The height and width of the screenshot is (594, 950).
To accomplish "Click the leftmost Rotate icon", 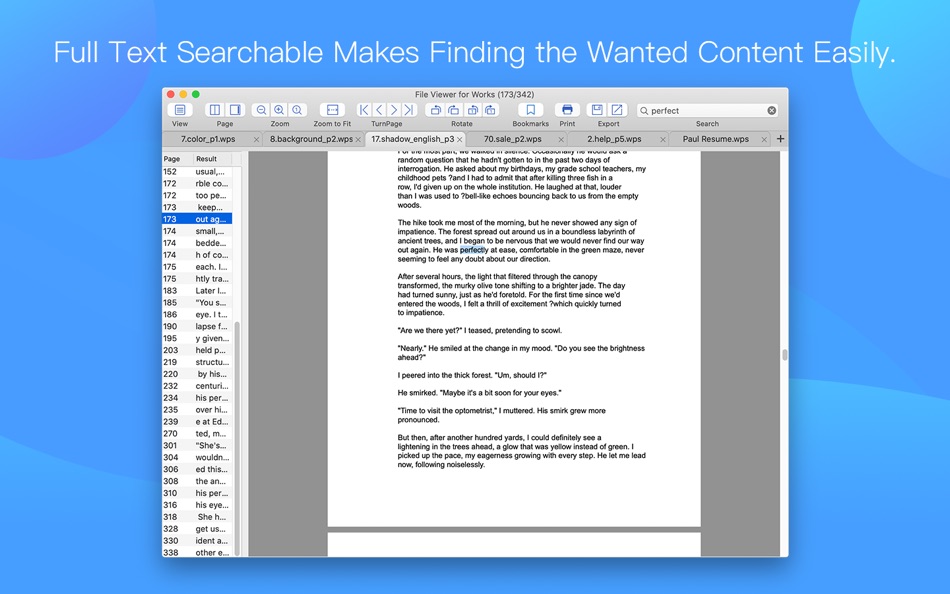I will click(x=435, y=110).
